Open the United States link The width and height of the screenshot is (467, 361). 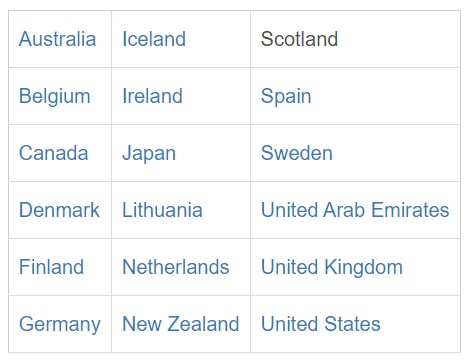320,324
